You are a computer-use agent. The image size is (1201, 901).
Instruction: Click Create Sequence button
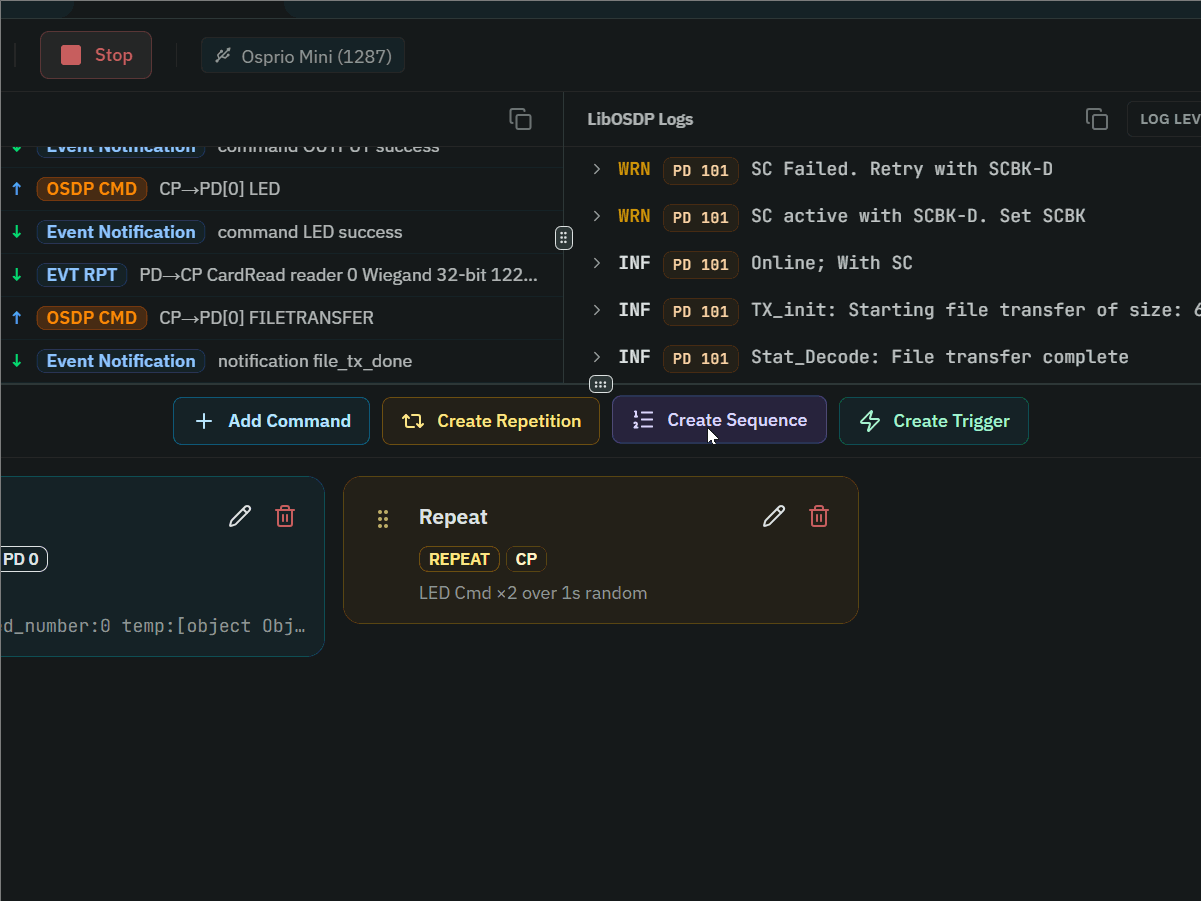pos(719,420)
